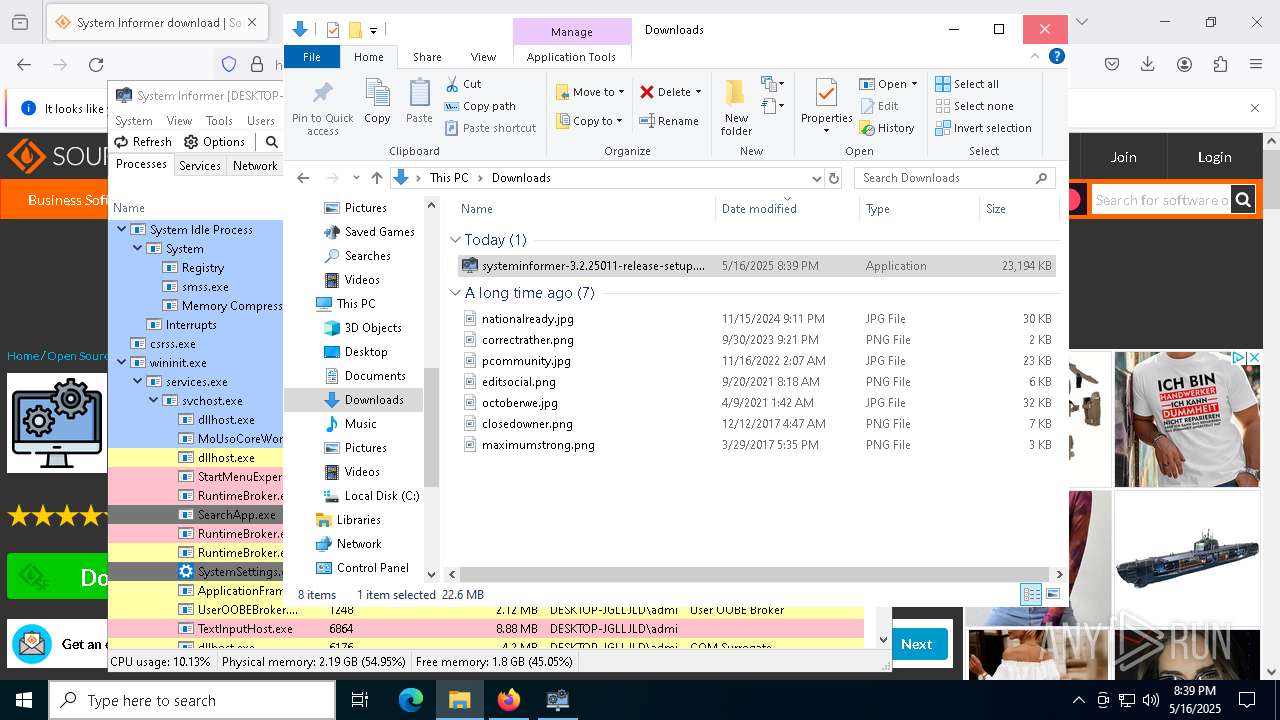The image size is (1280, 720).
Task: Open System Informer Options
Action: point(214,142)
